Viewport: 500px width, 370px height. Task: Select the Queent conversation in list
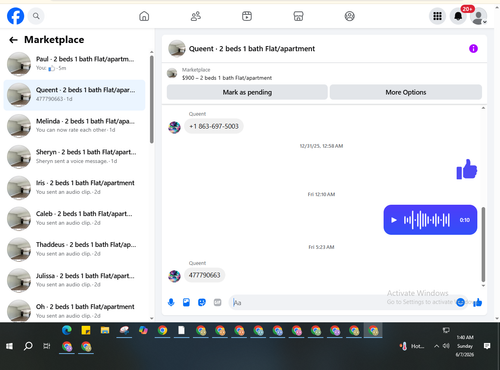click(74, 95)
